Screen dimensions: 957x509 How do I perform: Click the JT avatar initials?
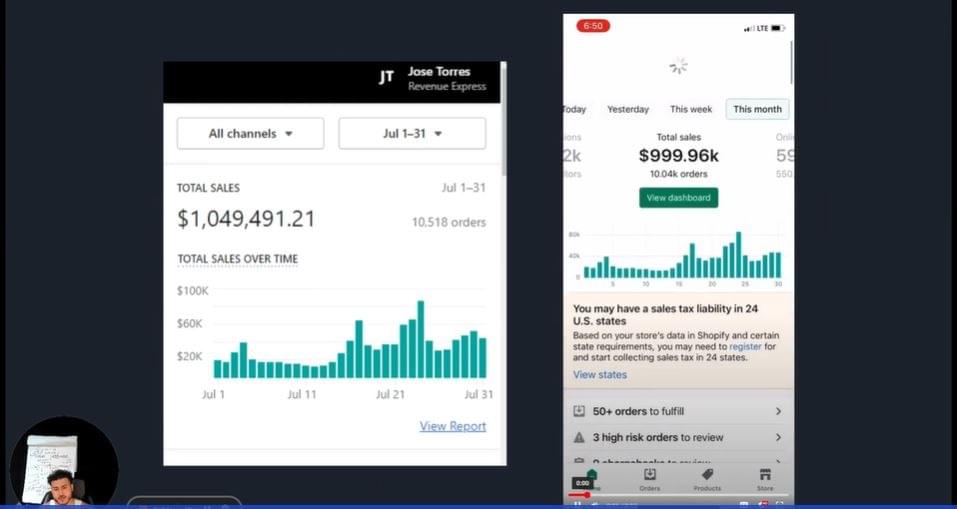pos(386,77)
